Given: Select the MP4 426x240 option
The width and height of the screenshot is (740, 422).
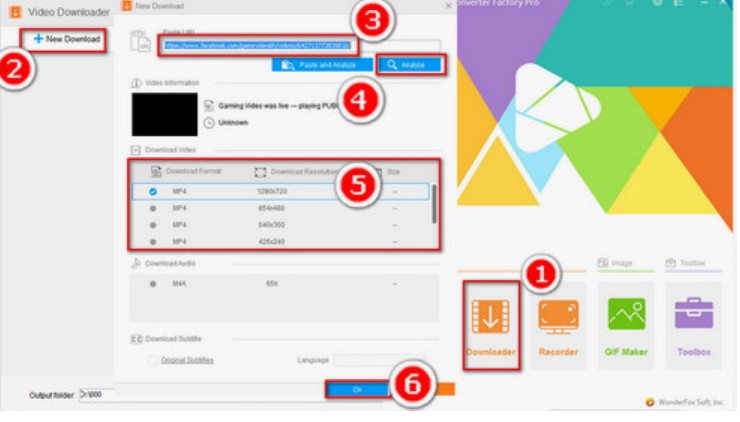Looking at the screenshot, I should [x=281, y=241].
